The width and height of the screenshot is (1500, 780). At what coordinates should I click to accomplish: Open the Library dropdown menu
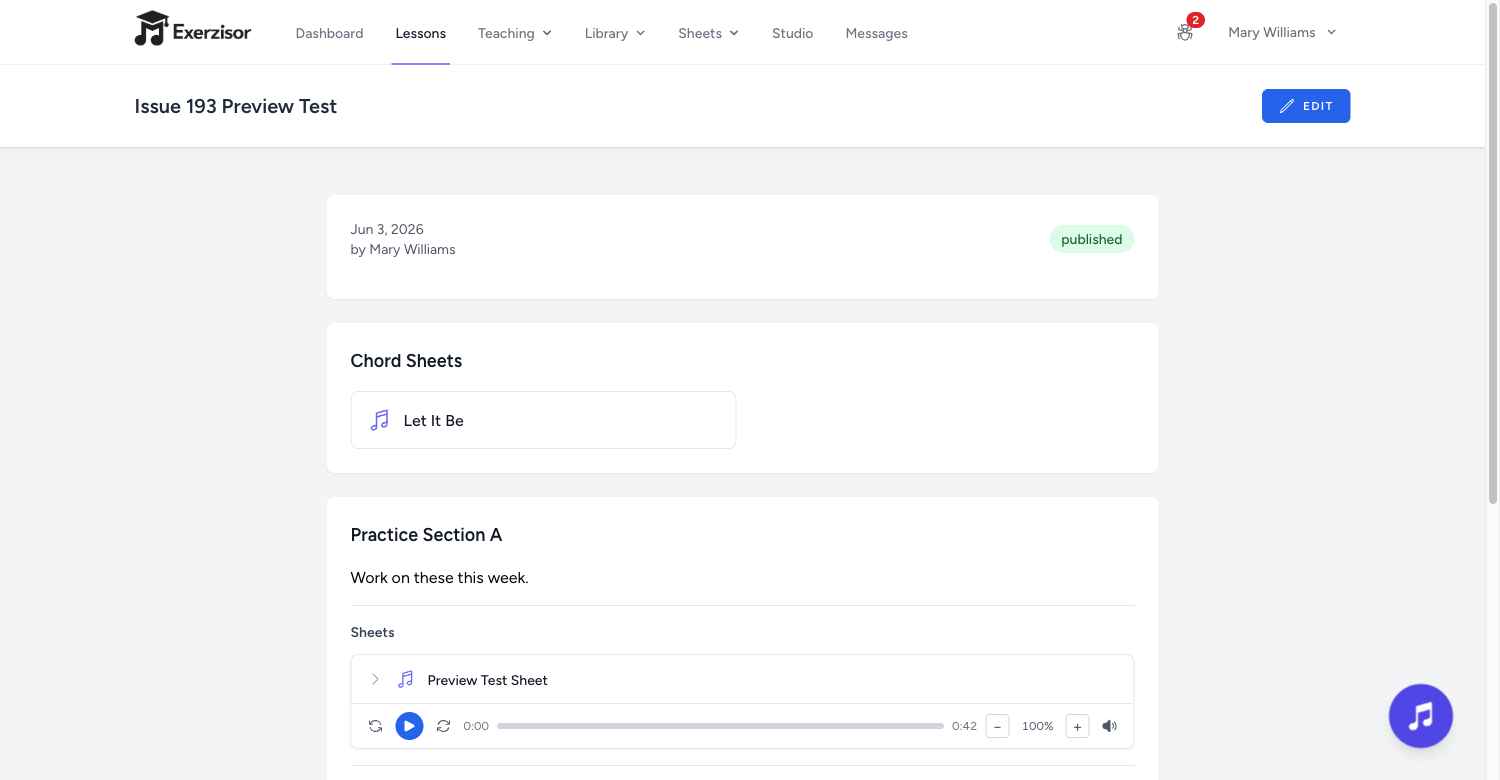615,33
